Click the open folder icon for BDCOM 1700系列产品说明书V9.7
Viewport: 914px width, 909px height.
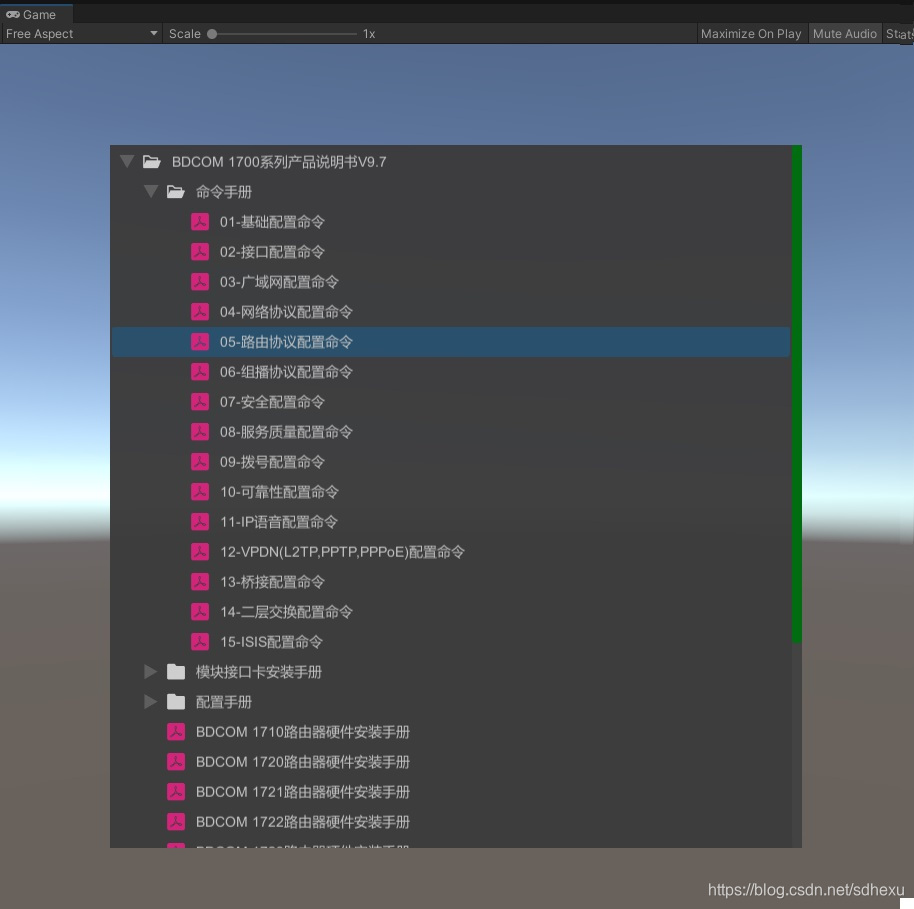[152, 162]
